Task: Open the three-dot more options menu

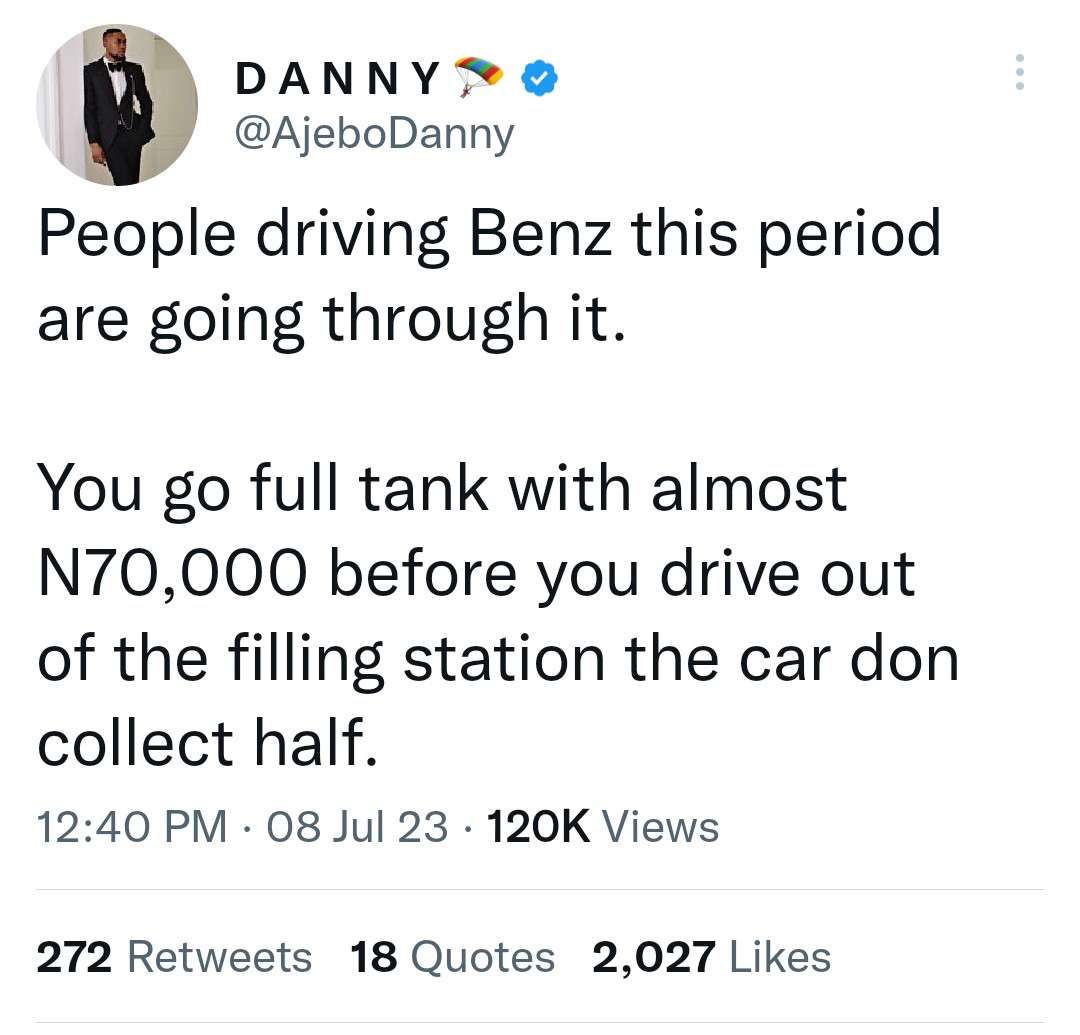Action: (1019, 73)
